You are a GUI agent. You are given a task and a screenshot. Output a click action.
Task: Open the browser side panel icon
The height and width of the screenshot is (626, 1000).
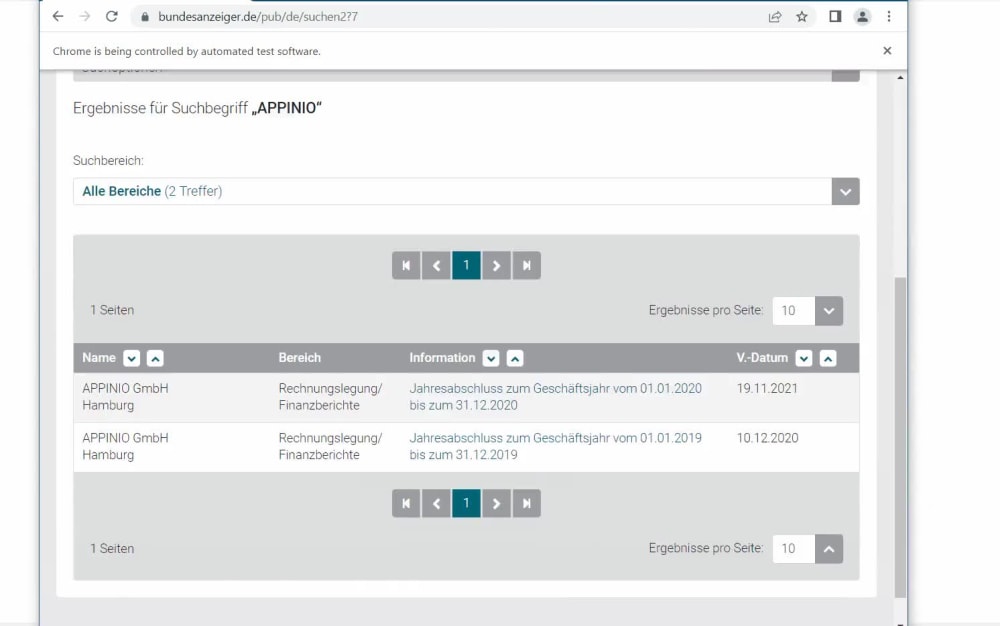(x=836, y=16)
